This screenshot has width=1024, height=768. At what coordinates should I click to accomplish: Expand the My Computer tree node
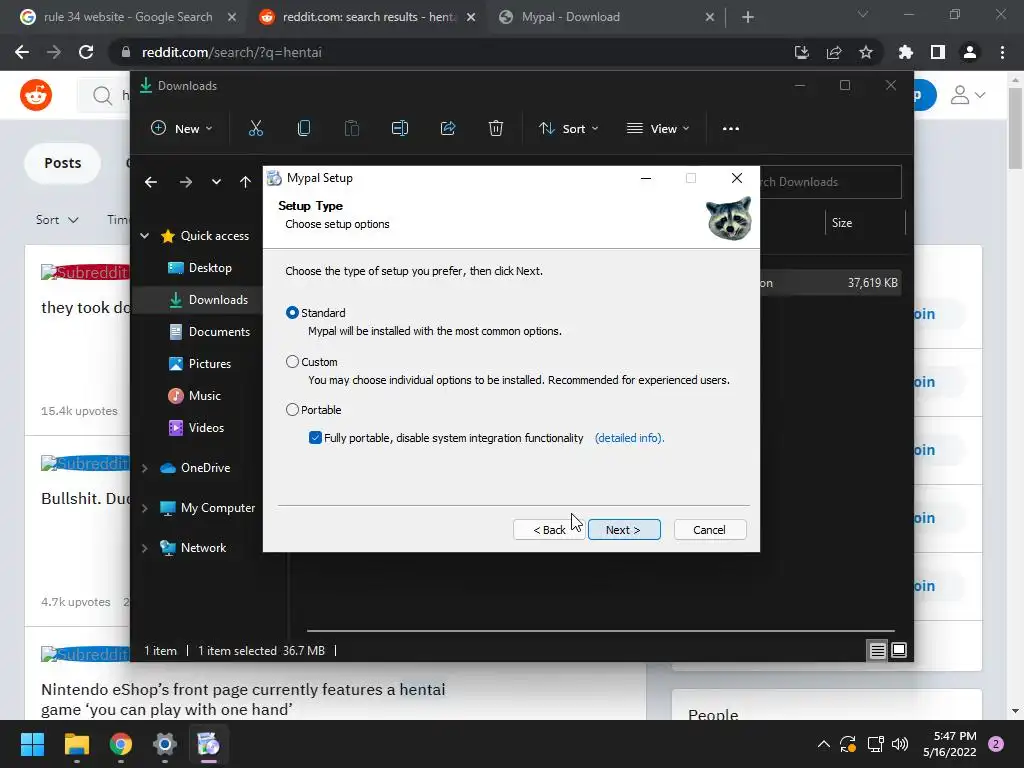pos(144,508)
